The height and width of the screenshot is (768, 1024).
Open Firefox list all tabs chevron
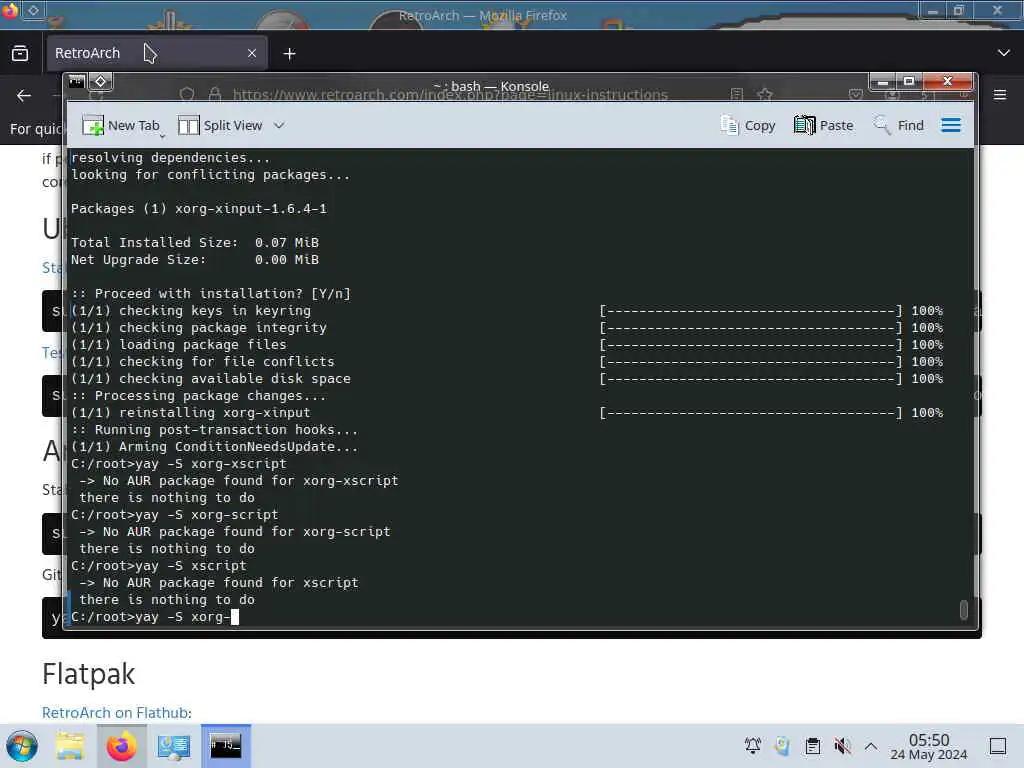(x=1004, y=53)
